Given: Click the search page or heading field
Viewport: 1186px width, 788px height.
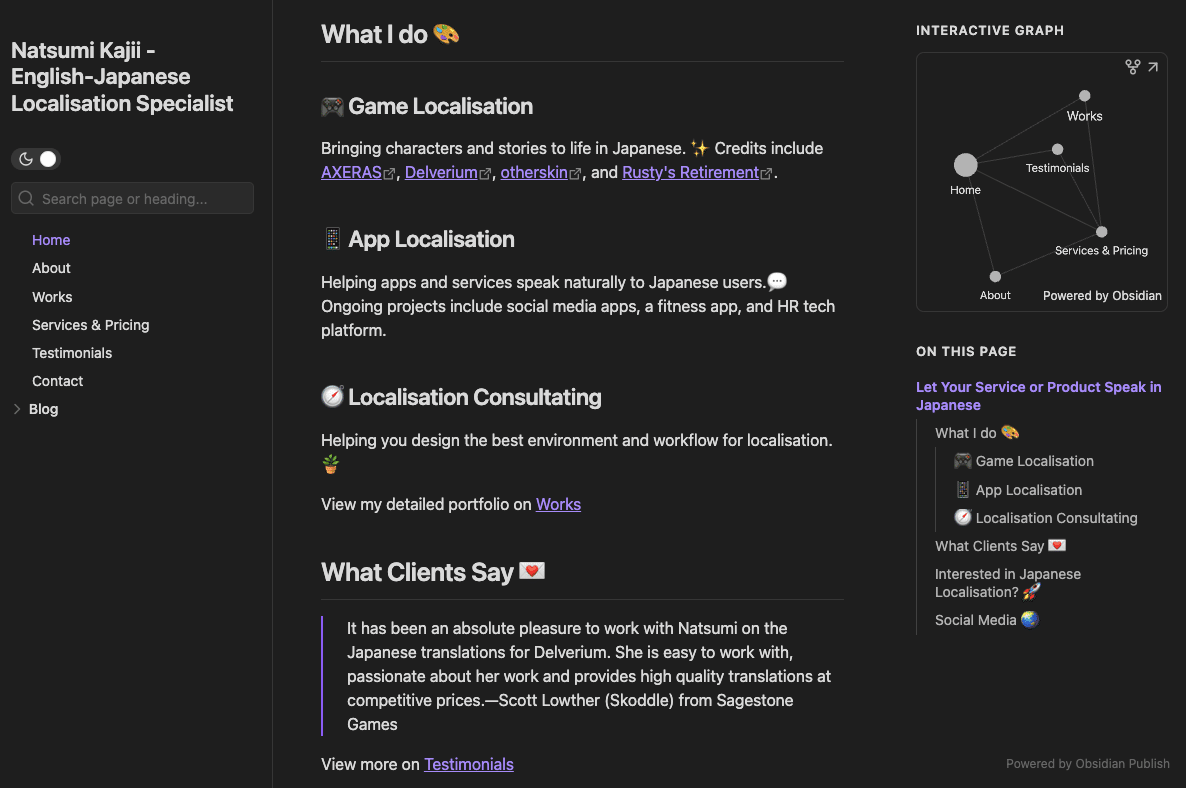Looking at the screenshot, I should point(140,199).
